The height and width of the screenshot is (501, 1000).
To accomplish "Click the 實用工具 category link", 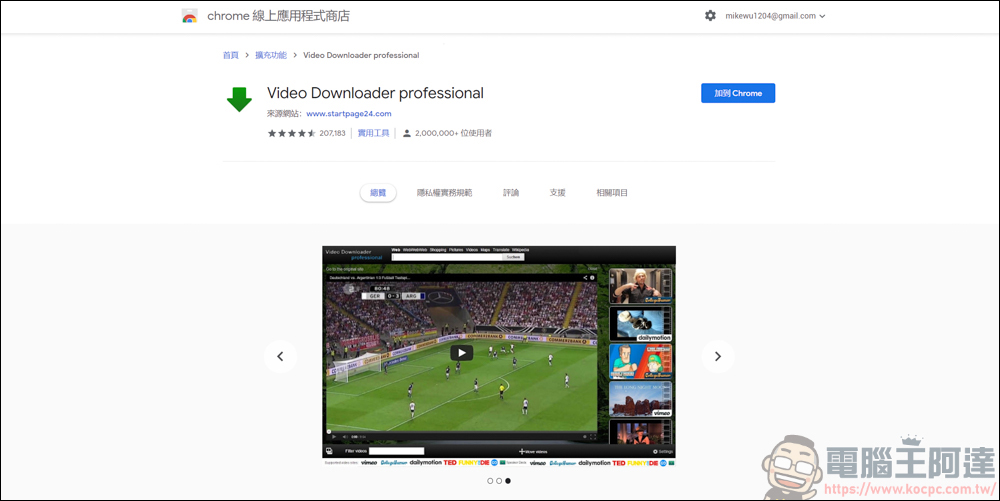I will point(373,133).
